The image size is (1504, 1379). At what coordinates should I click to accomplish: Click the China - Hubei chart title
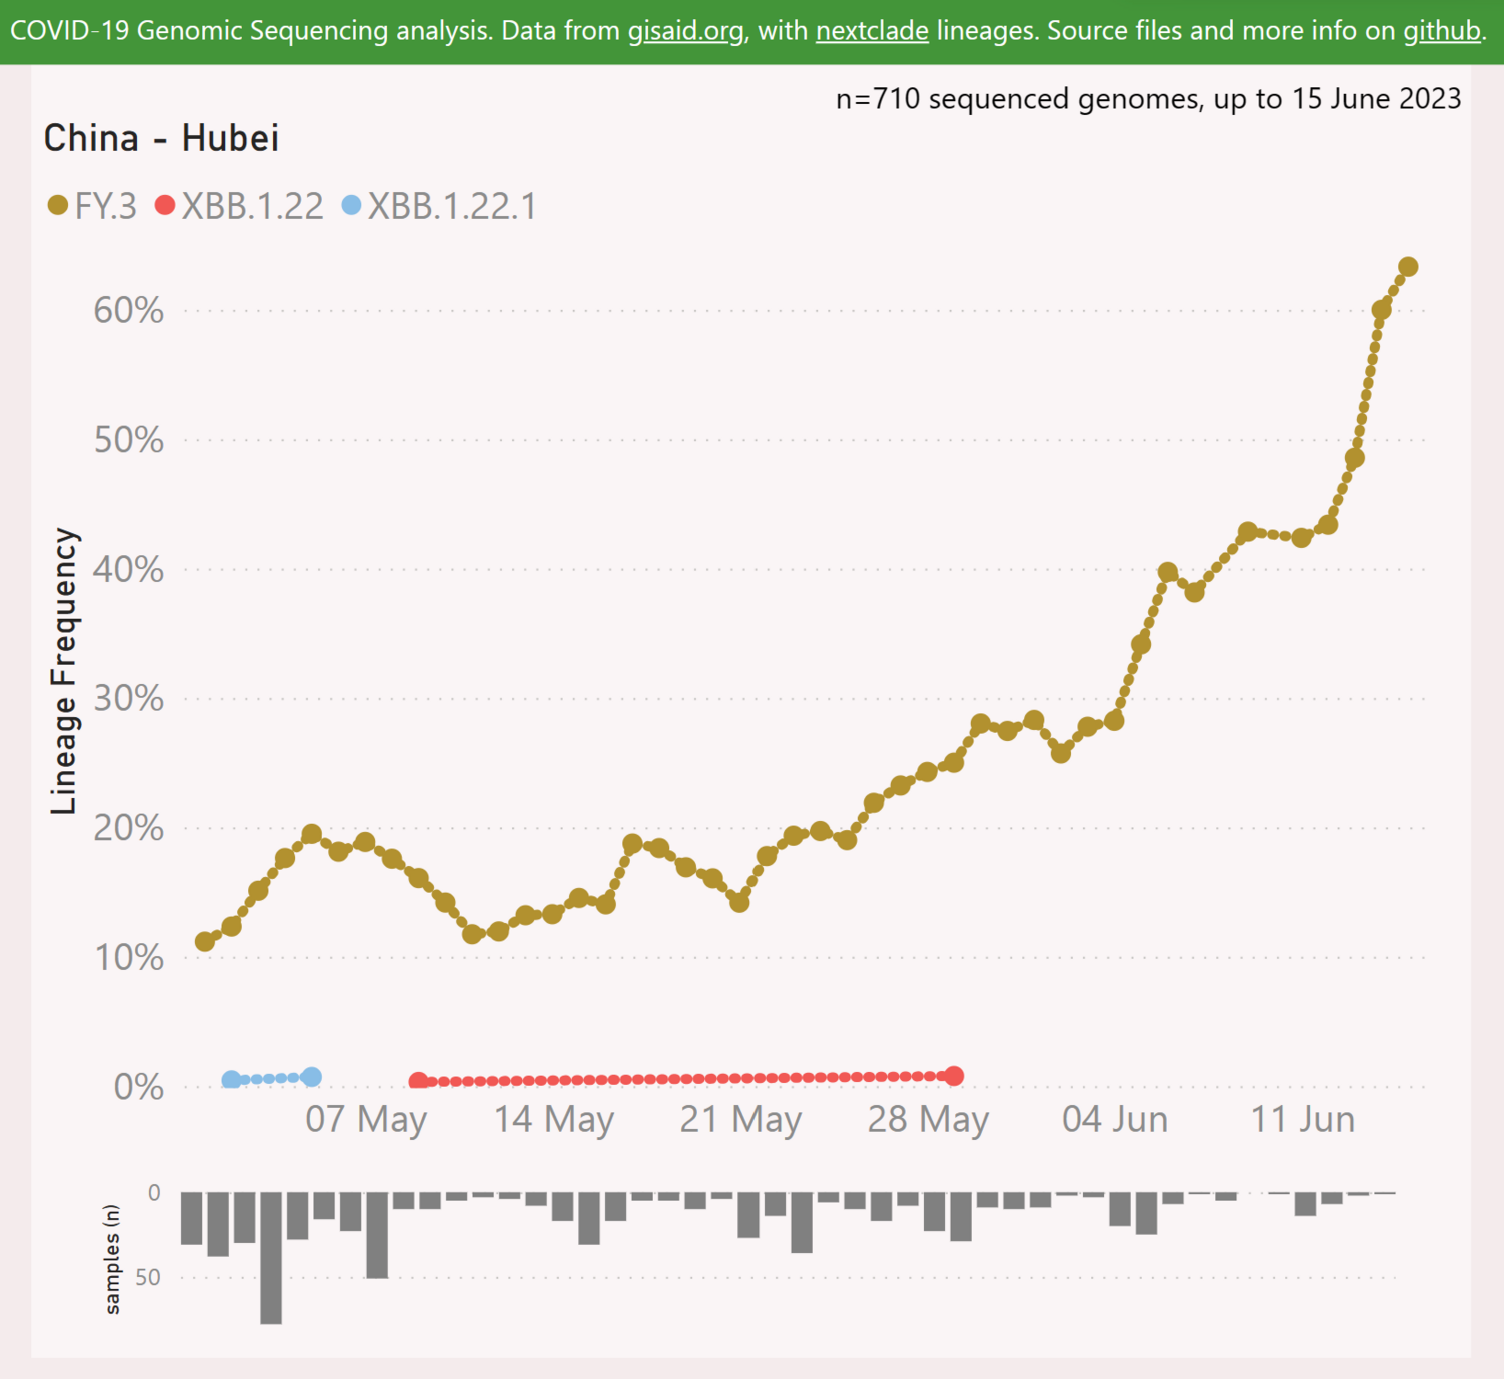click(x=161, y=138)
